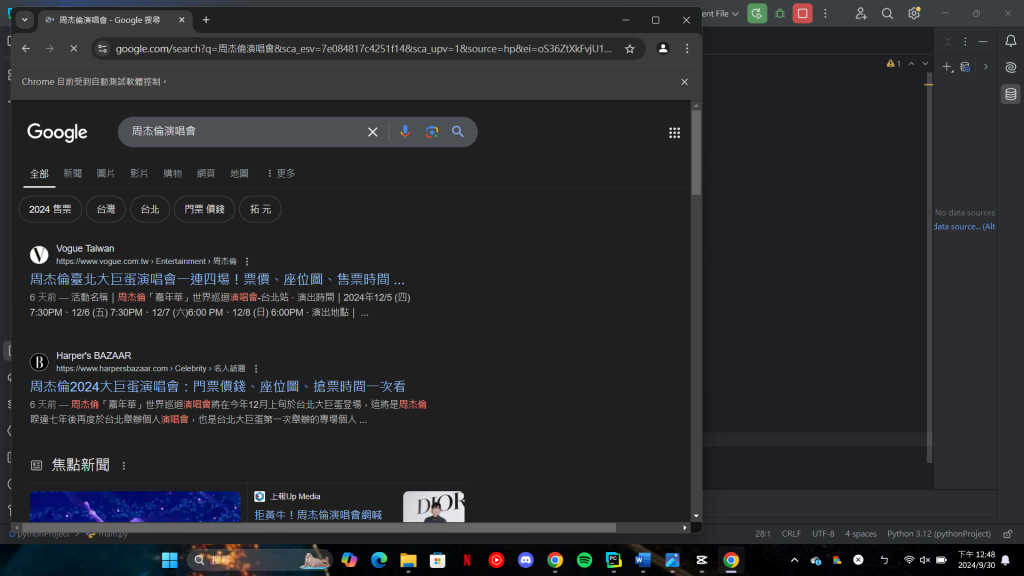The image size is (1024, 576).
Task: Switch to the 網頁 search tab
Action: pos(206,173)
